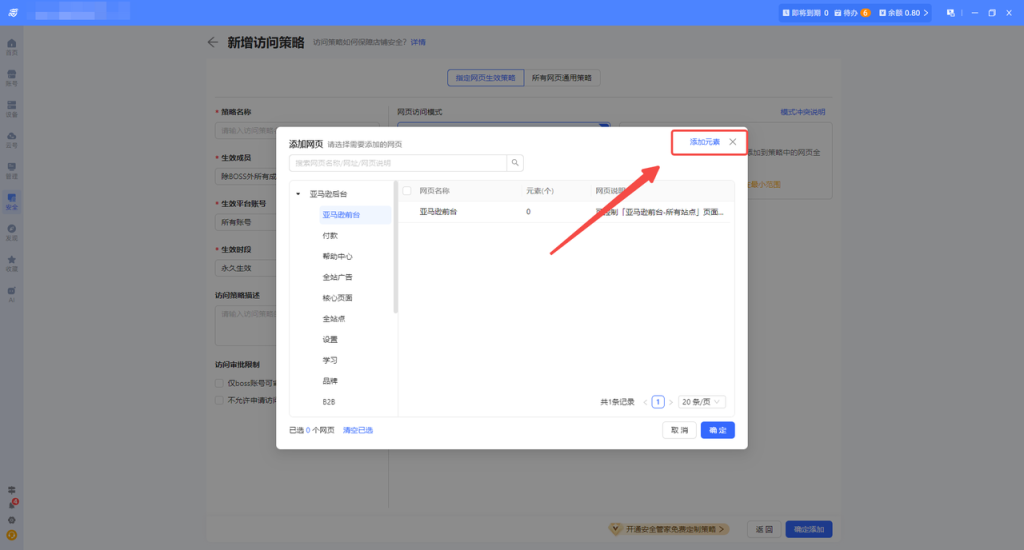Open the 待办 to-do icon in title bar
This screenshot has height=550, width=1024.
click(838, 13)
